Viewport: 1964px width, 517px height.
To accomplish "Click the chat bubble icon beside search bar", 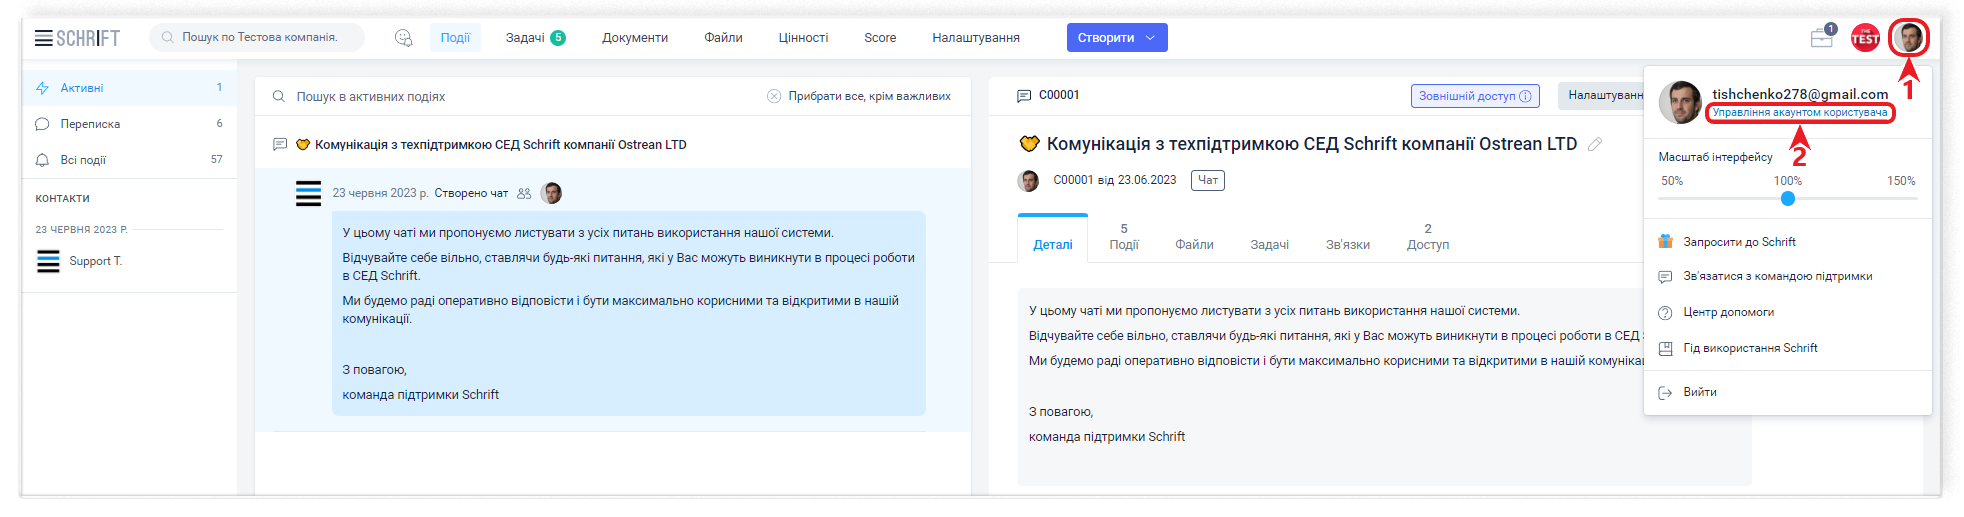I will point(403,38).
